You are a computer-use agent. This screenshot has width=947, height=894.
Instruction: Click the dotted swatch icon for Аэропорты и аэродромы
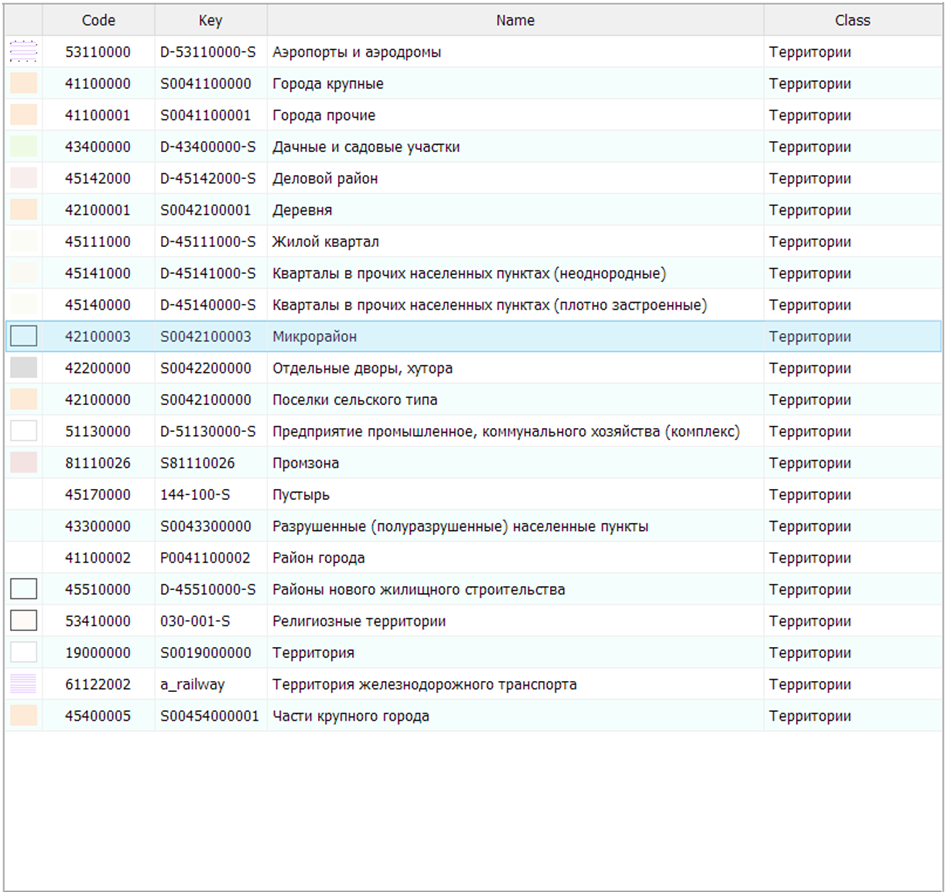point(23,52)
